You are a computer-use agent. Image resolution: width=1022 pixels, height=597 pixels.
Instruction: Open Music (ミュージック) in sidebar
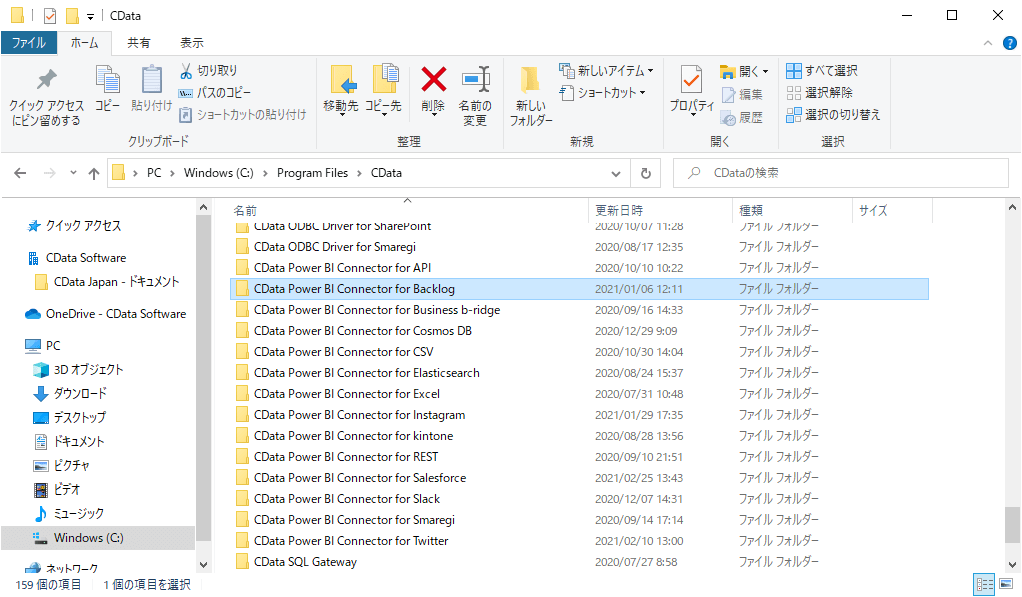pyautogui.click(x=78, y=514)
